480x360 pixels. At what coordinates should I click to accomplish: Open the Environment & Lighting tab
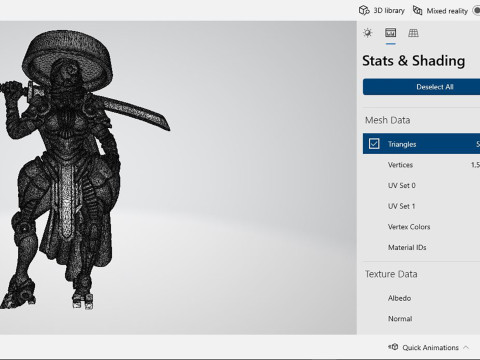(x=368, y=33)
